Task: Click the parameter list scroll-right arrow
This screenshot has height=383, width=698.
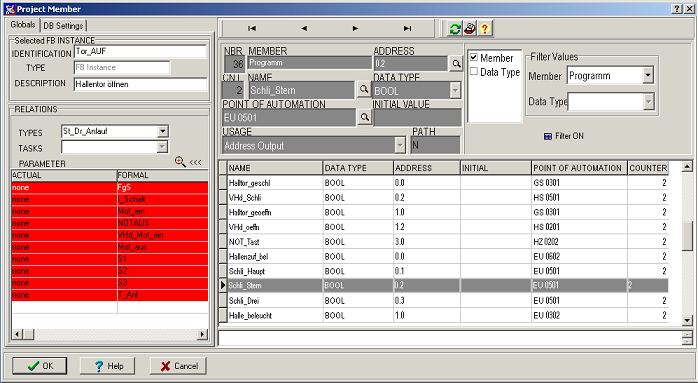Action: coord(203,334)
